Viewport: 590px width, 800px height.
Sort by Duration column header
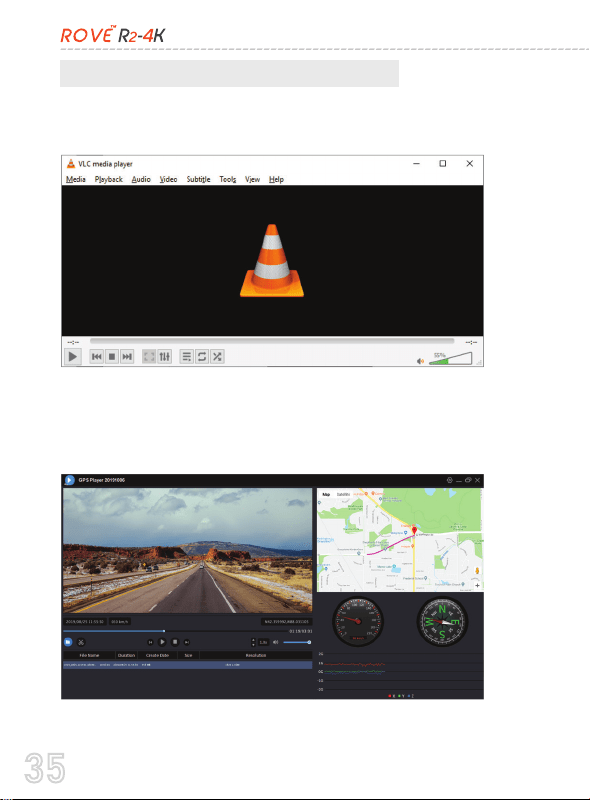127,655
